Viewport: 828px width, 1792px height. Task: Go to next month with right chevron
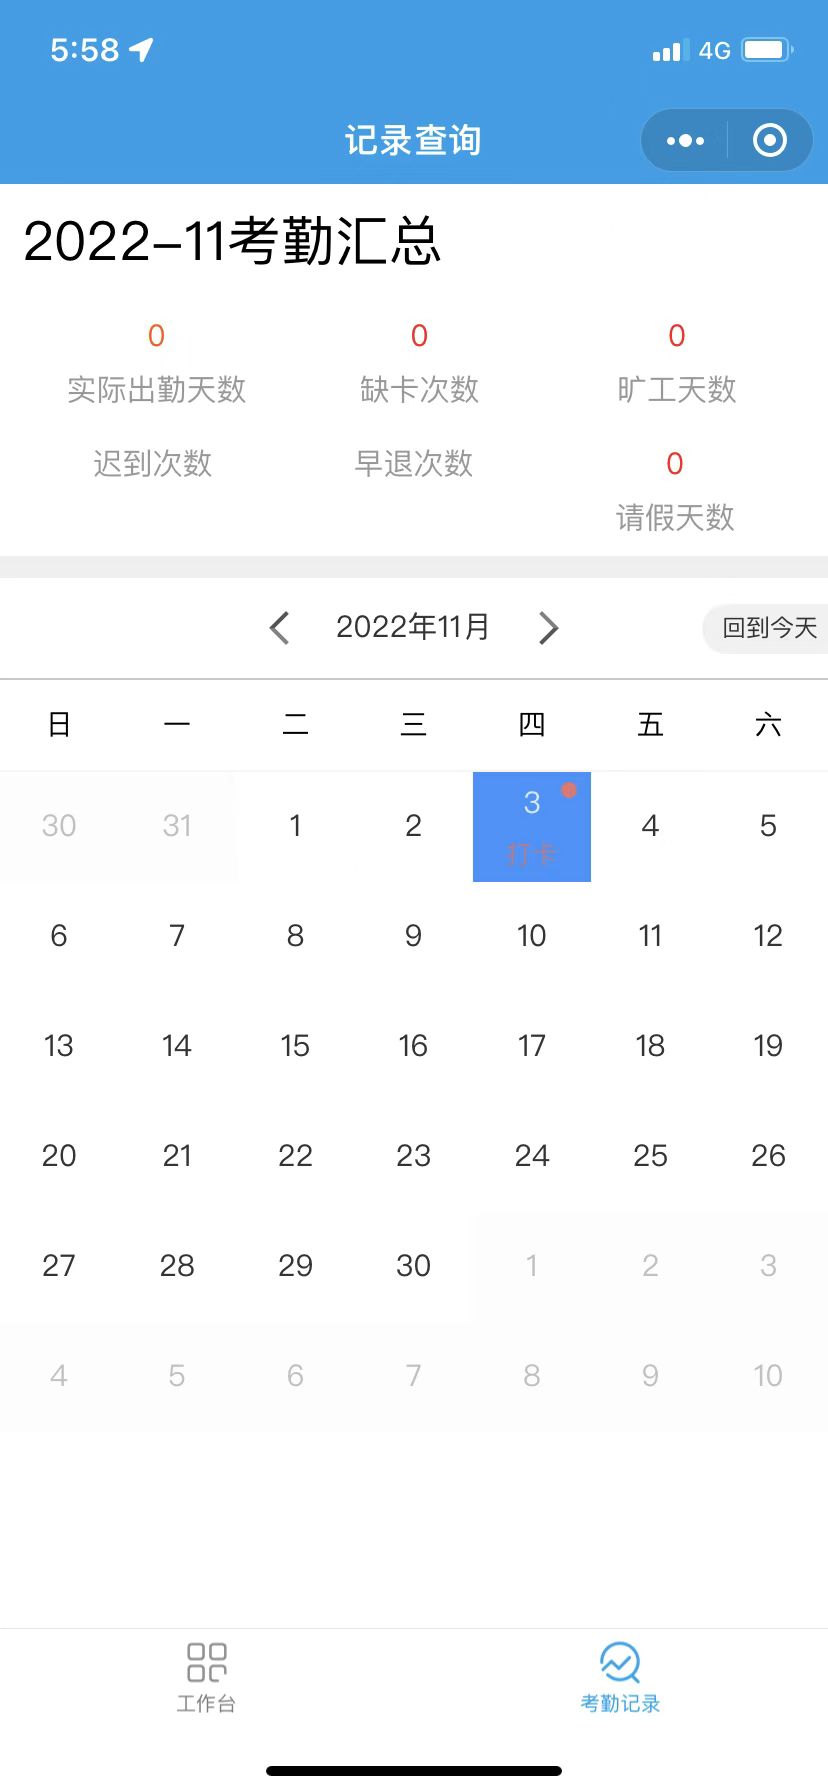click(x=548, y=628)
